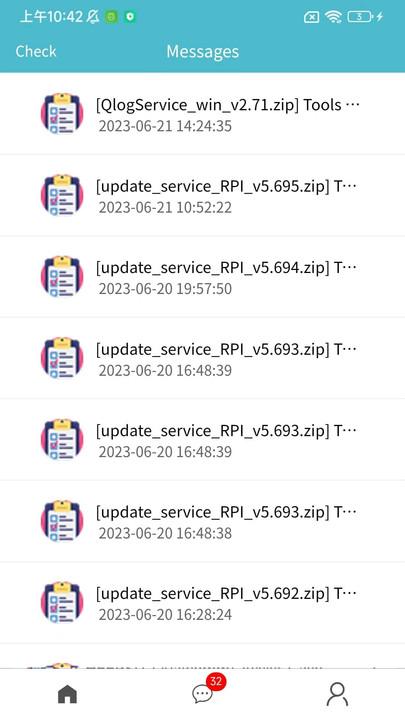Open the profile person icon

pos(337,694)
